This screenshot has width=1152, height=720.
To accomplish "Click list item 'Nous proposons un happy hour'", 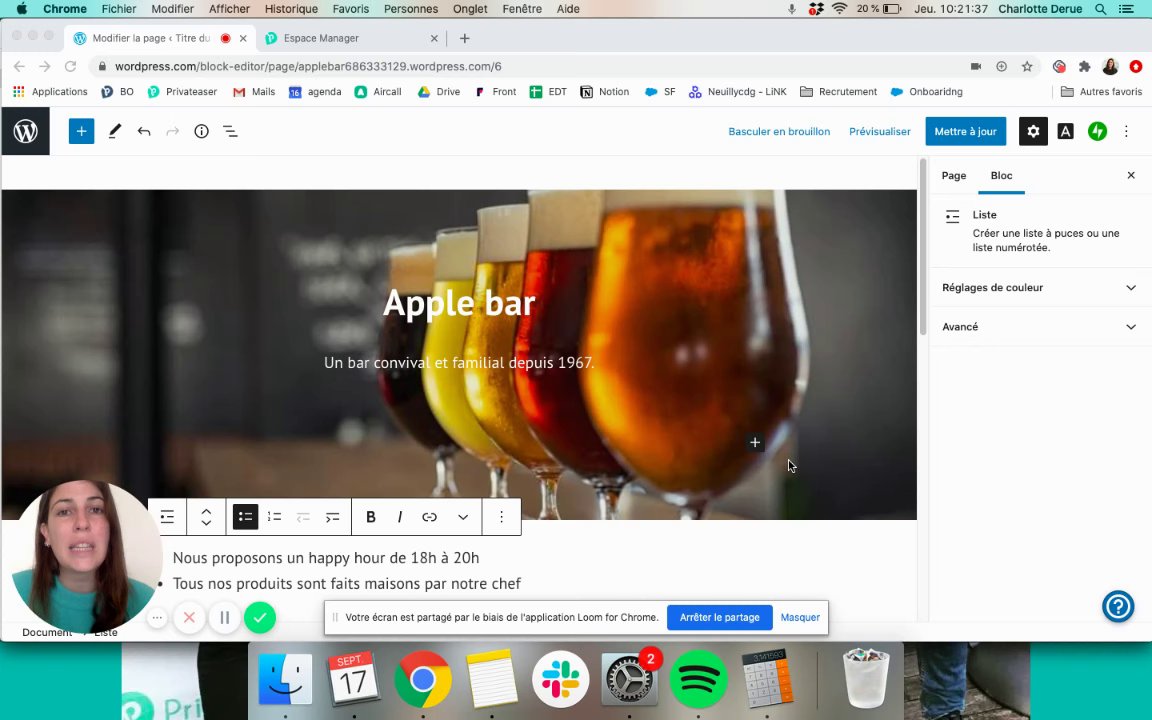I will (325, 558).
